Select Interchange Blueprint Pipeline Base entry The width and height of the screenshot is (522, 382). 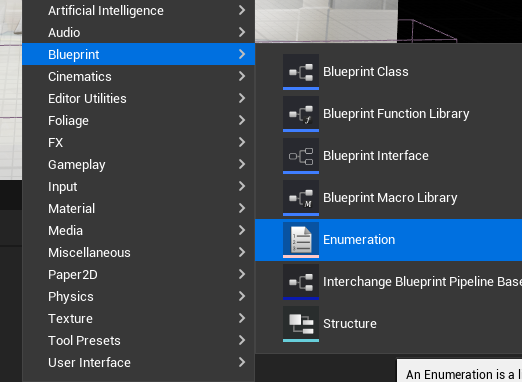388,282
